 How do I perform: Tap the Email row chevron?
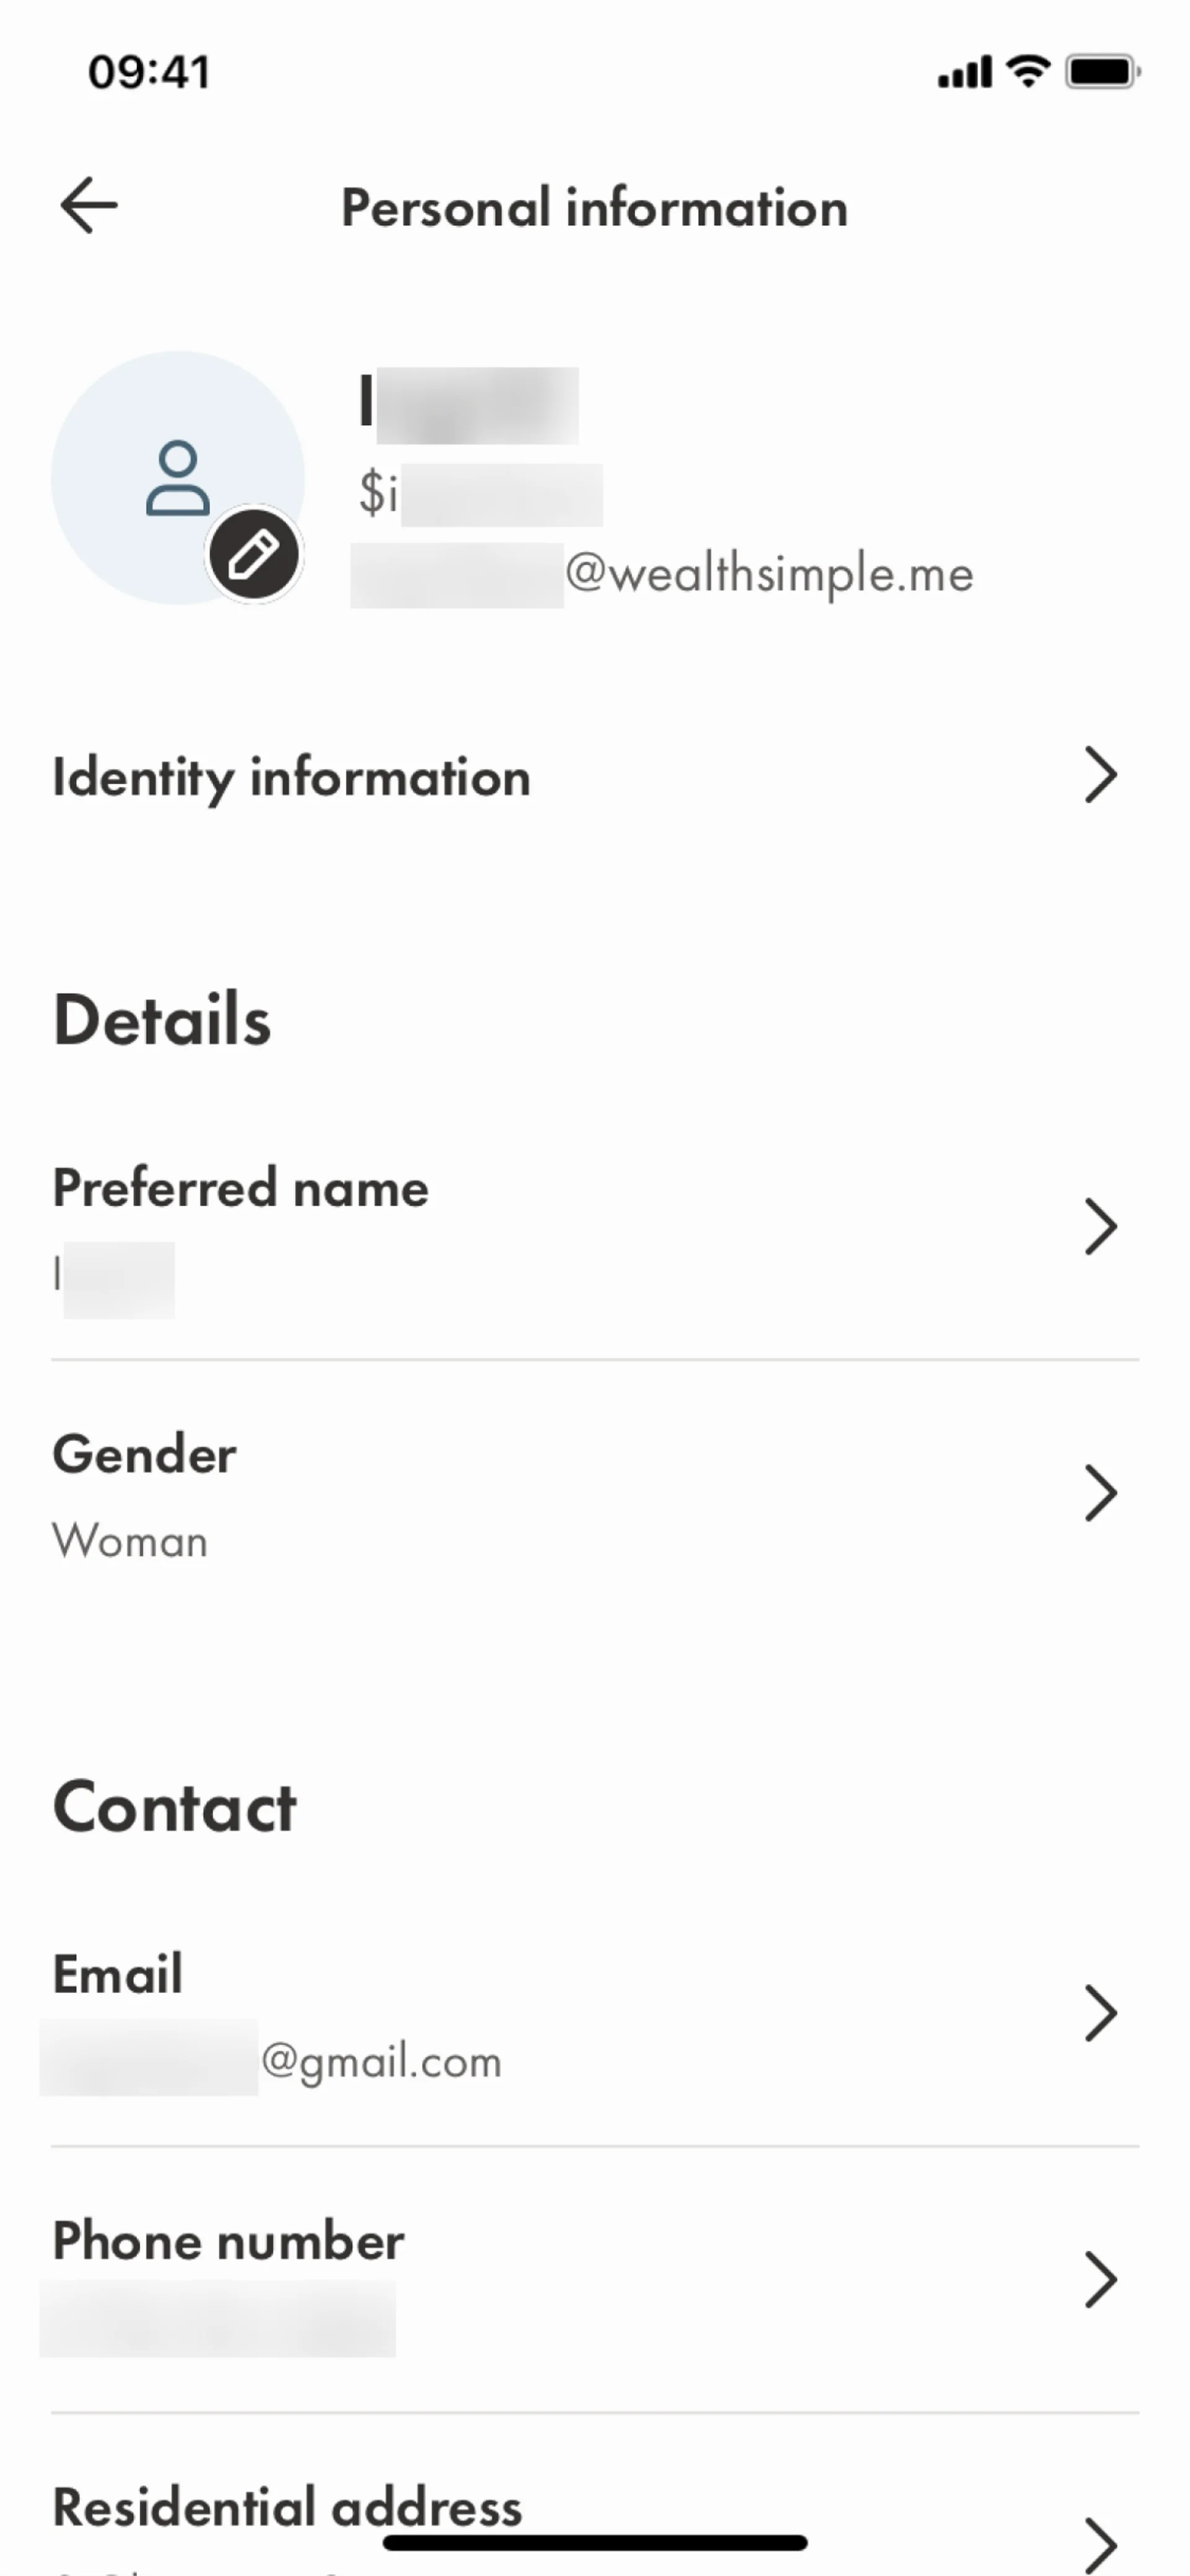pyautogui.click(x=1100, y=2013)
